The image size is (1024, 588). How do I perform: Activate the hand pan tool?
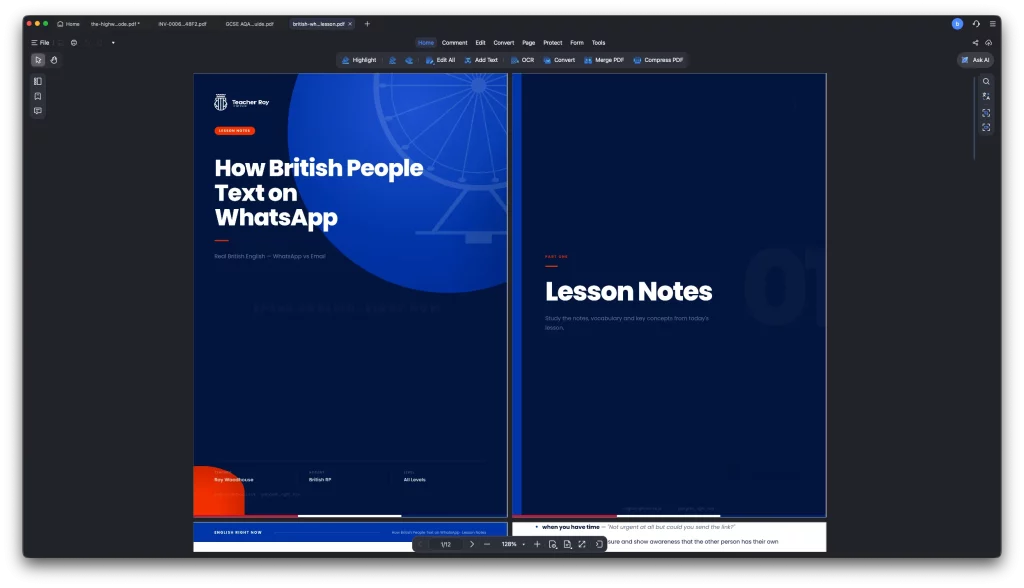(54, 60)
